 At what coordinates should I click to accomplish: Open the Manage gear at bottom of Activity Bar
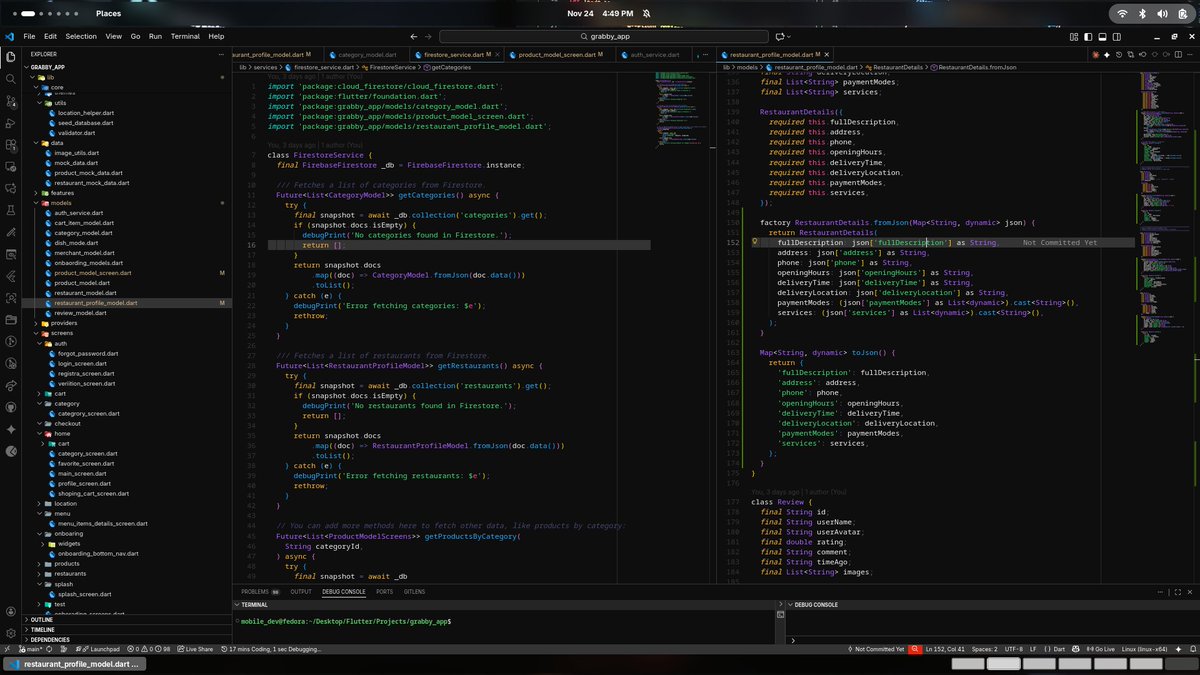coord(11,635)
